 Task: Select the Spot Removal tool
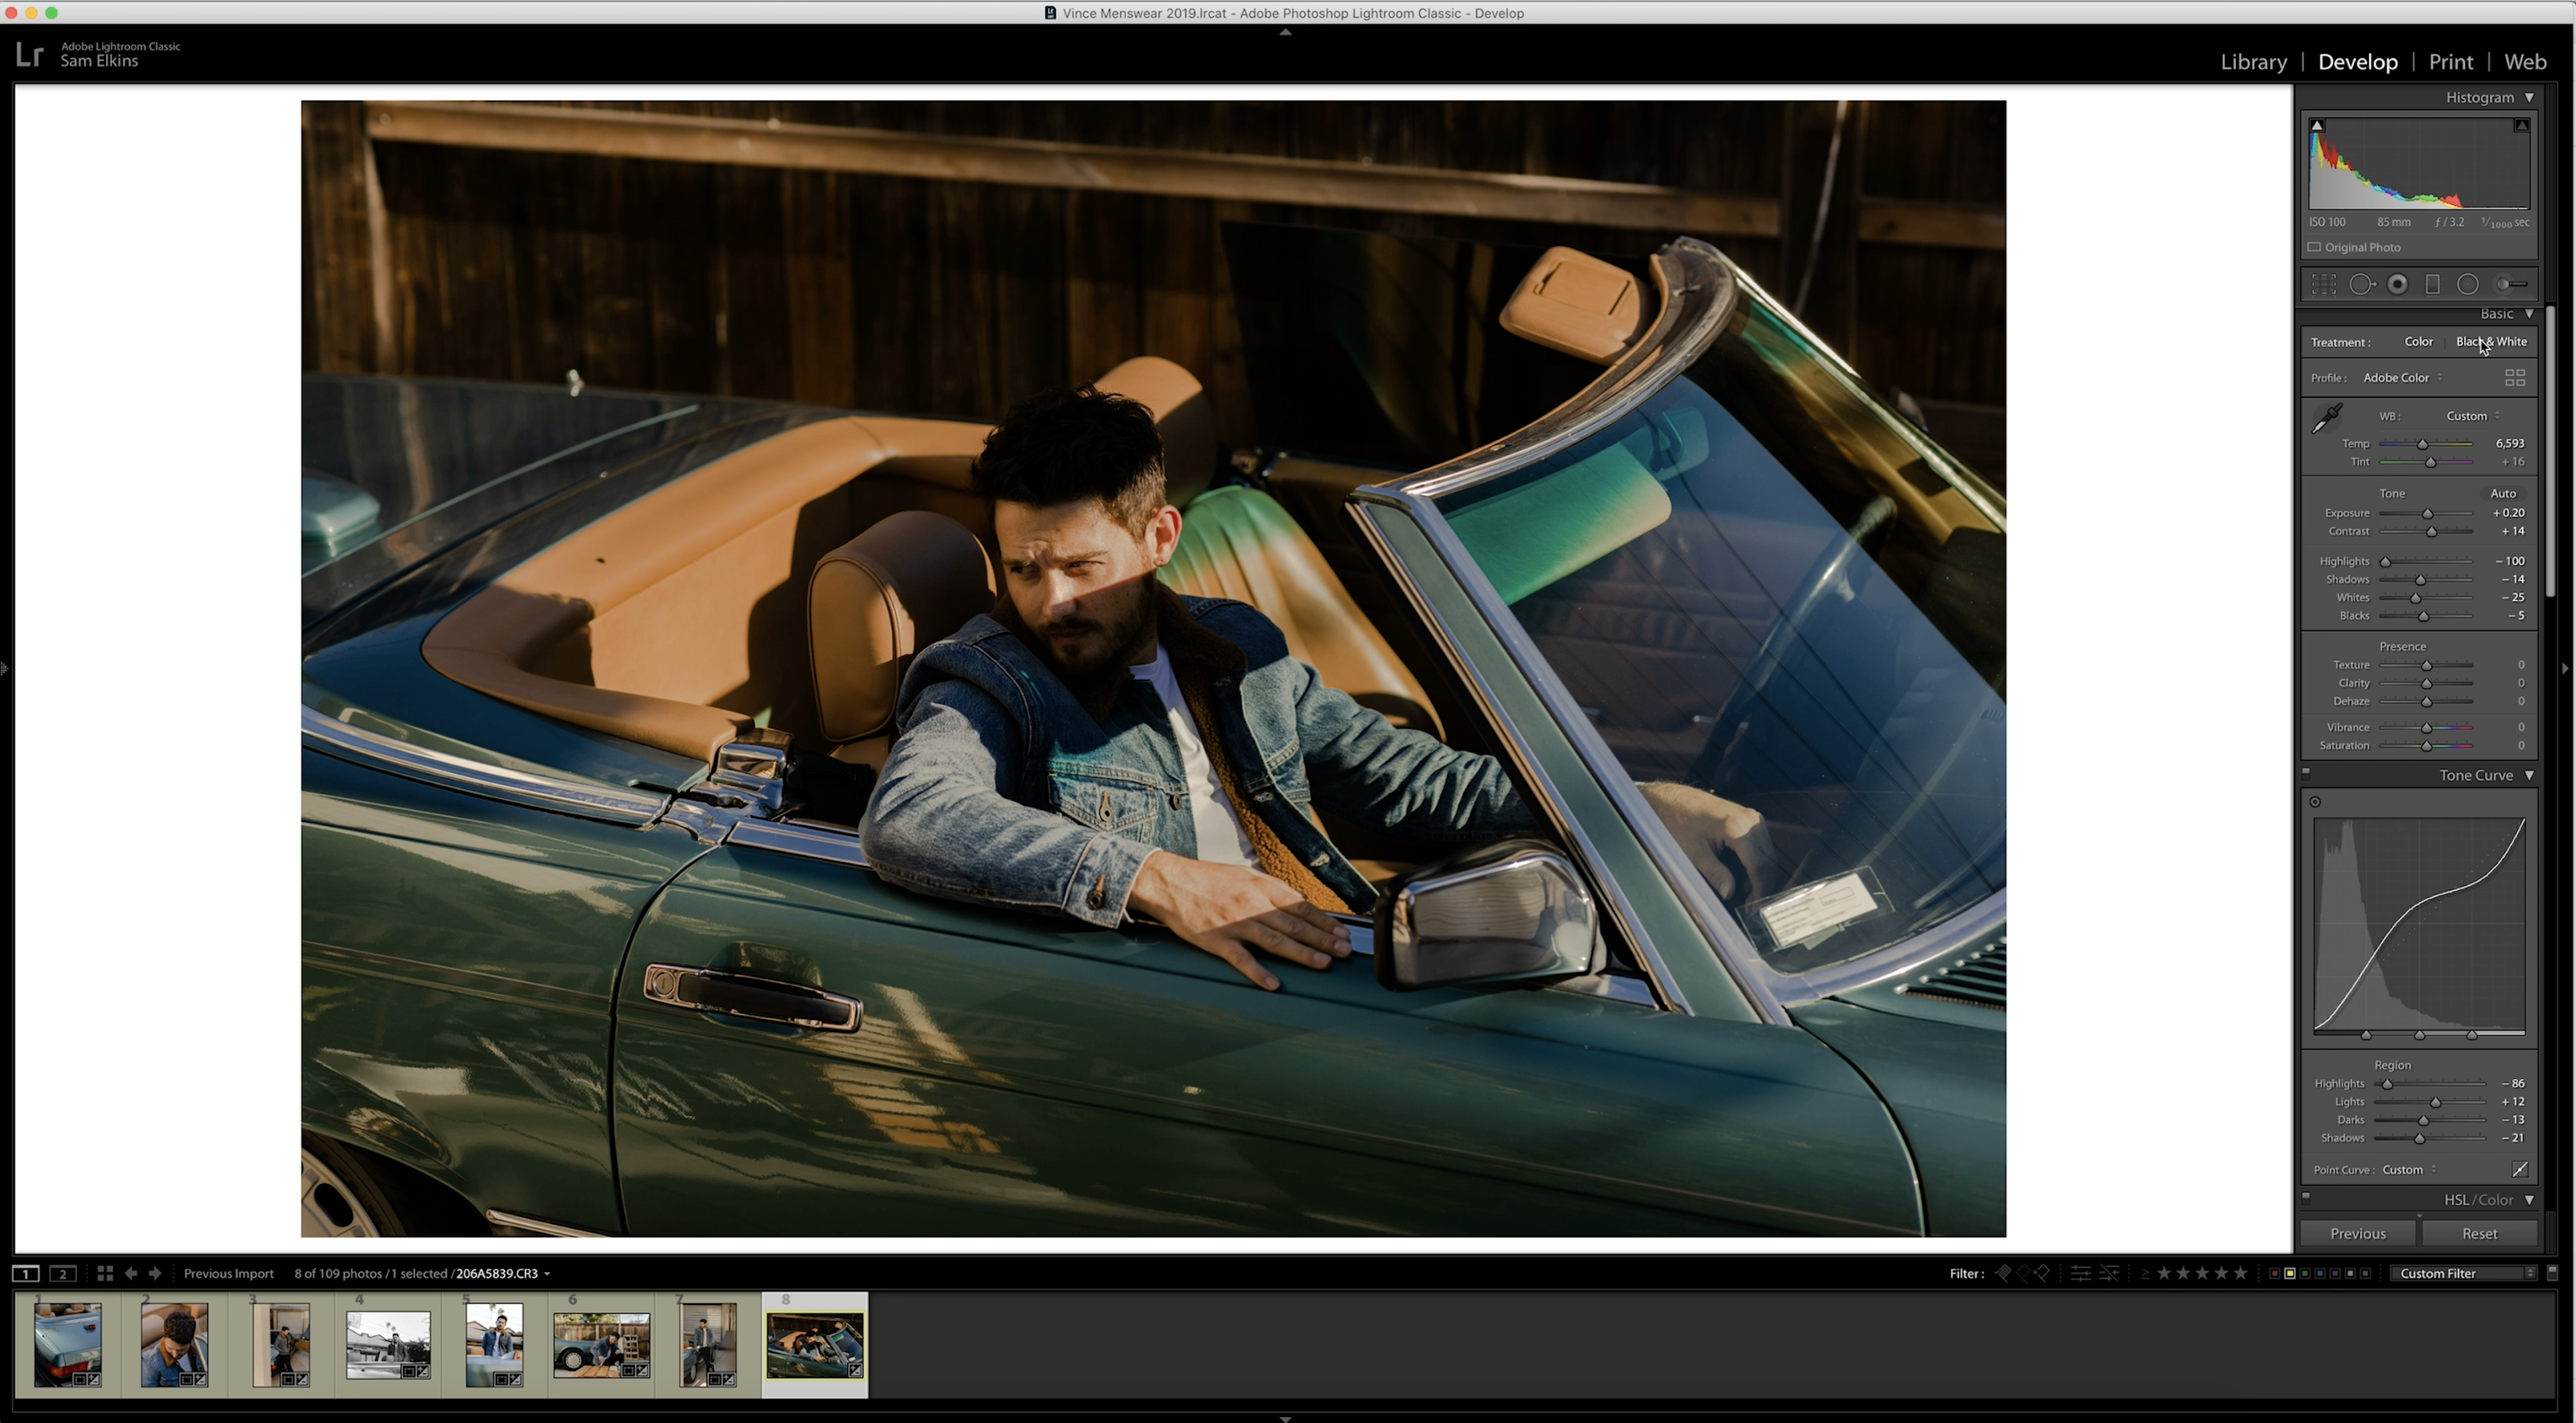pos(2361,285)
